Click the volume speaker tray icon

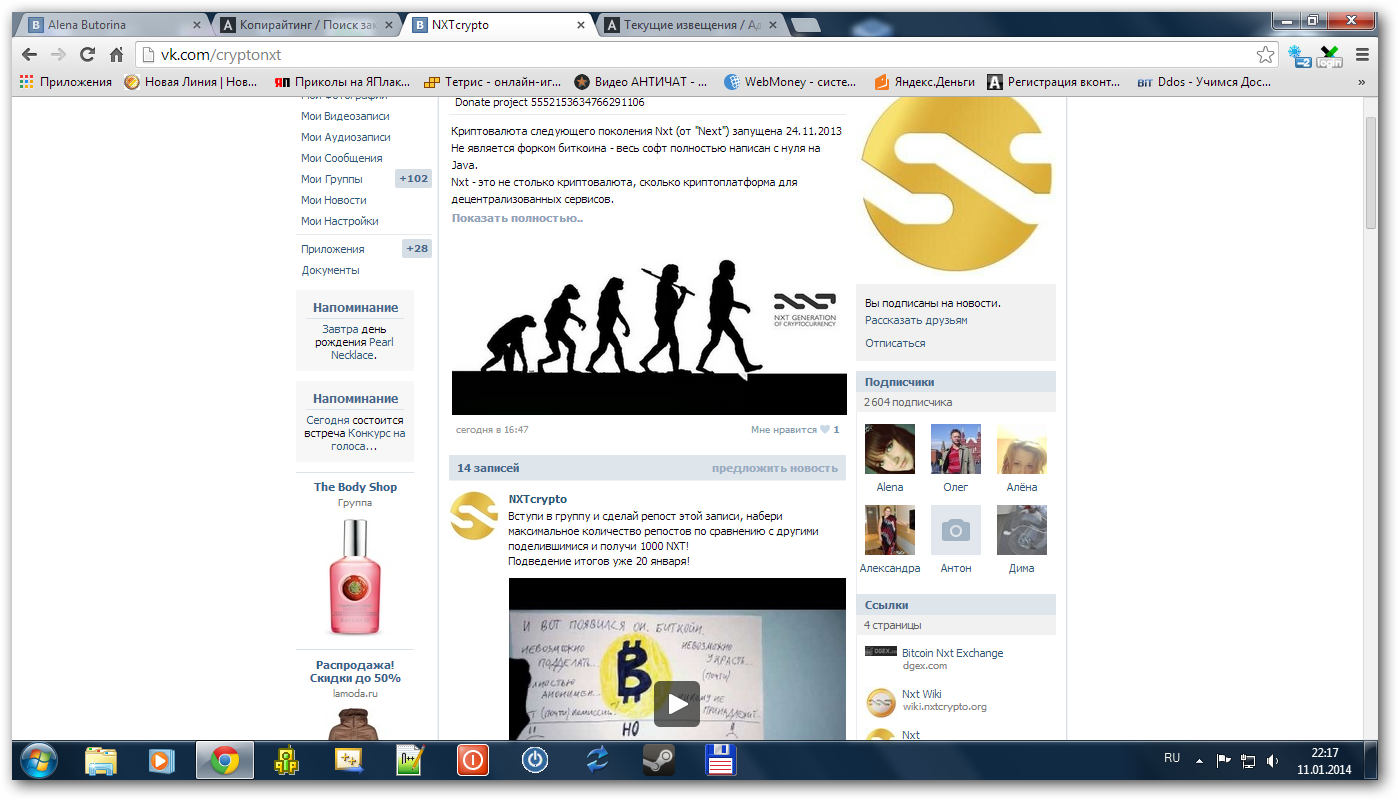click(x=1272, y=760)
